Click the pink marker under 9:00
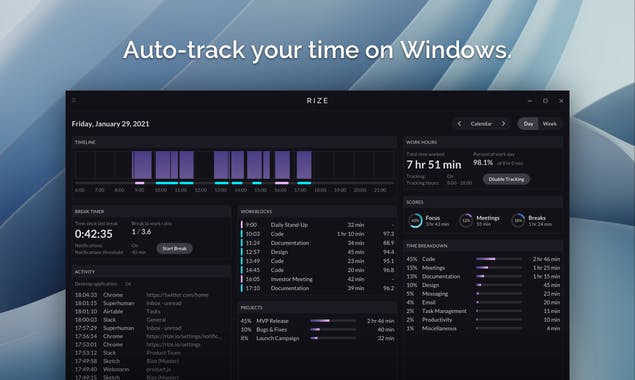This screenshot has width=635, height=380. point(140,183)
